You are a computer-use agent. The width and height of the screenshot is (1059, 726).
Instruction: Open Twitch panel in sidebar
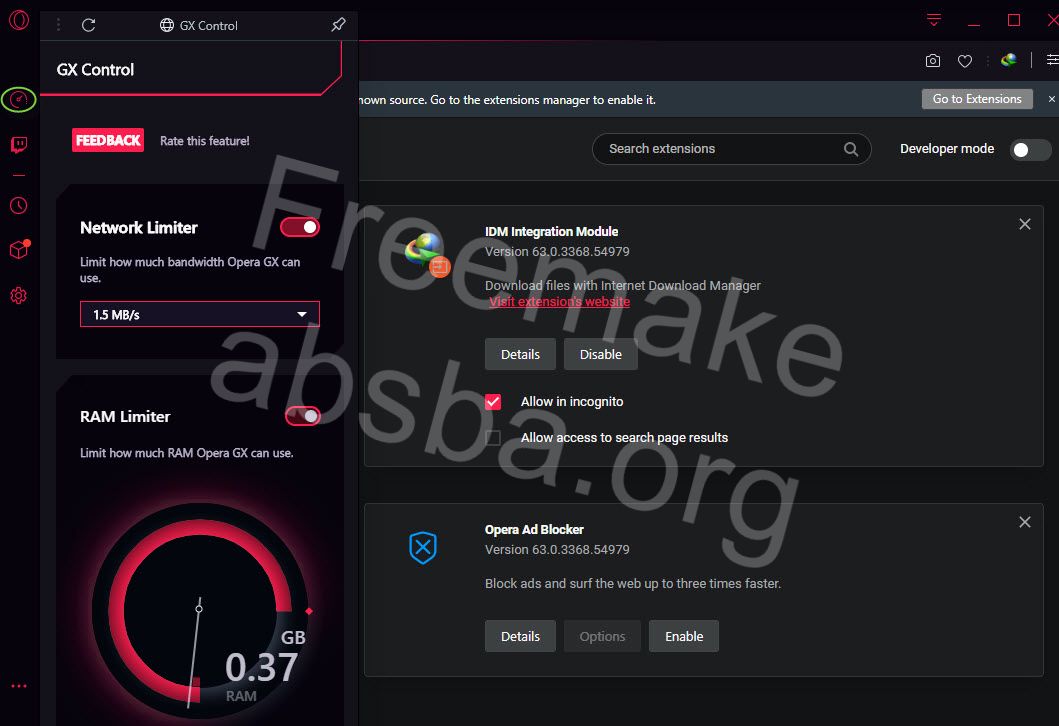[x=19, y=145]
